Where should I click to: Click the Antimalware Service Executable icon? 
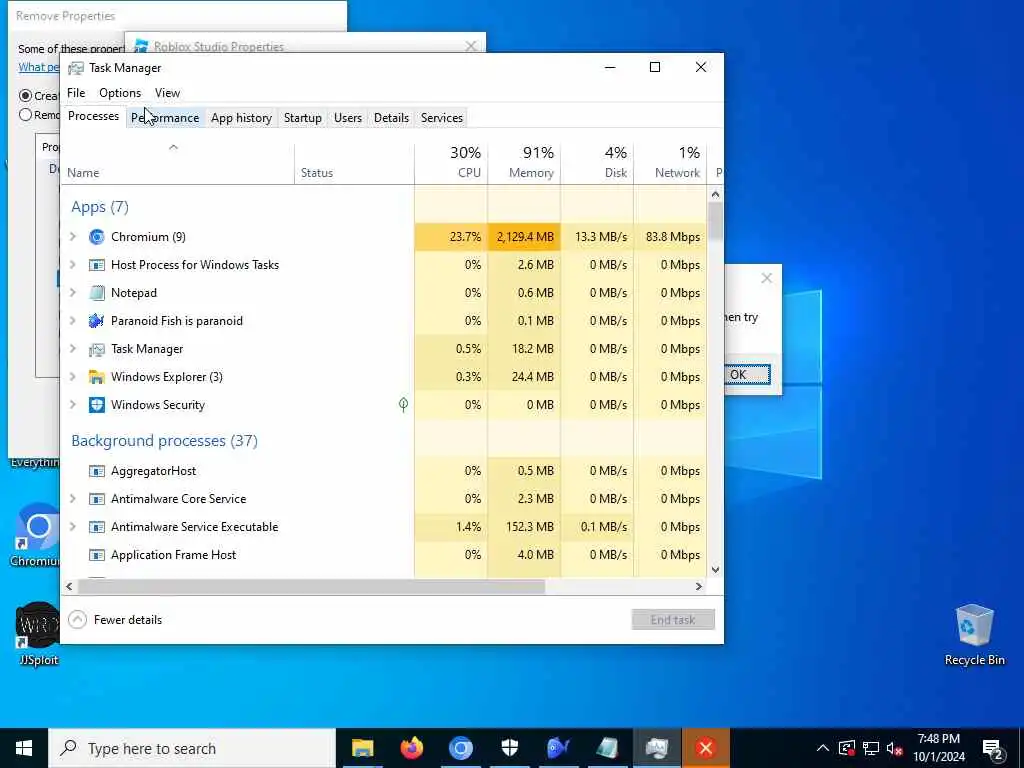pos(97,527)
